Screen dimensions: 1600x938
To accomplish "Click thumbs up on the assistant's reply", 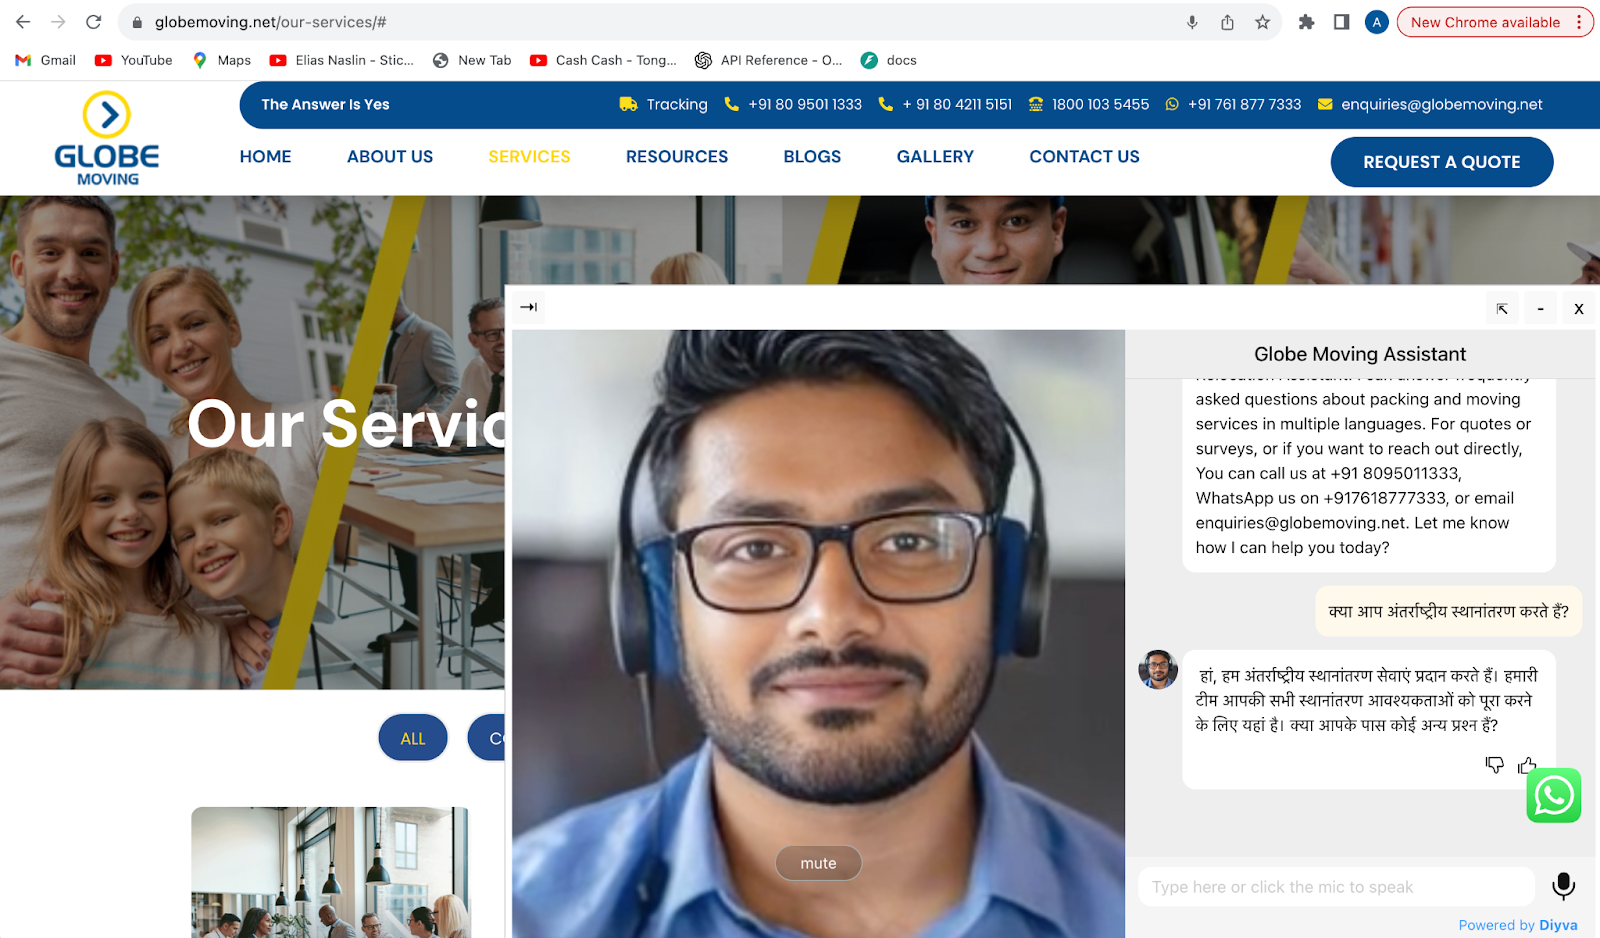I will pos(1527,765).
